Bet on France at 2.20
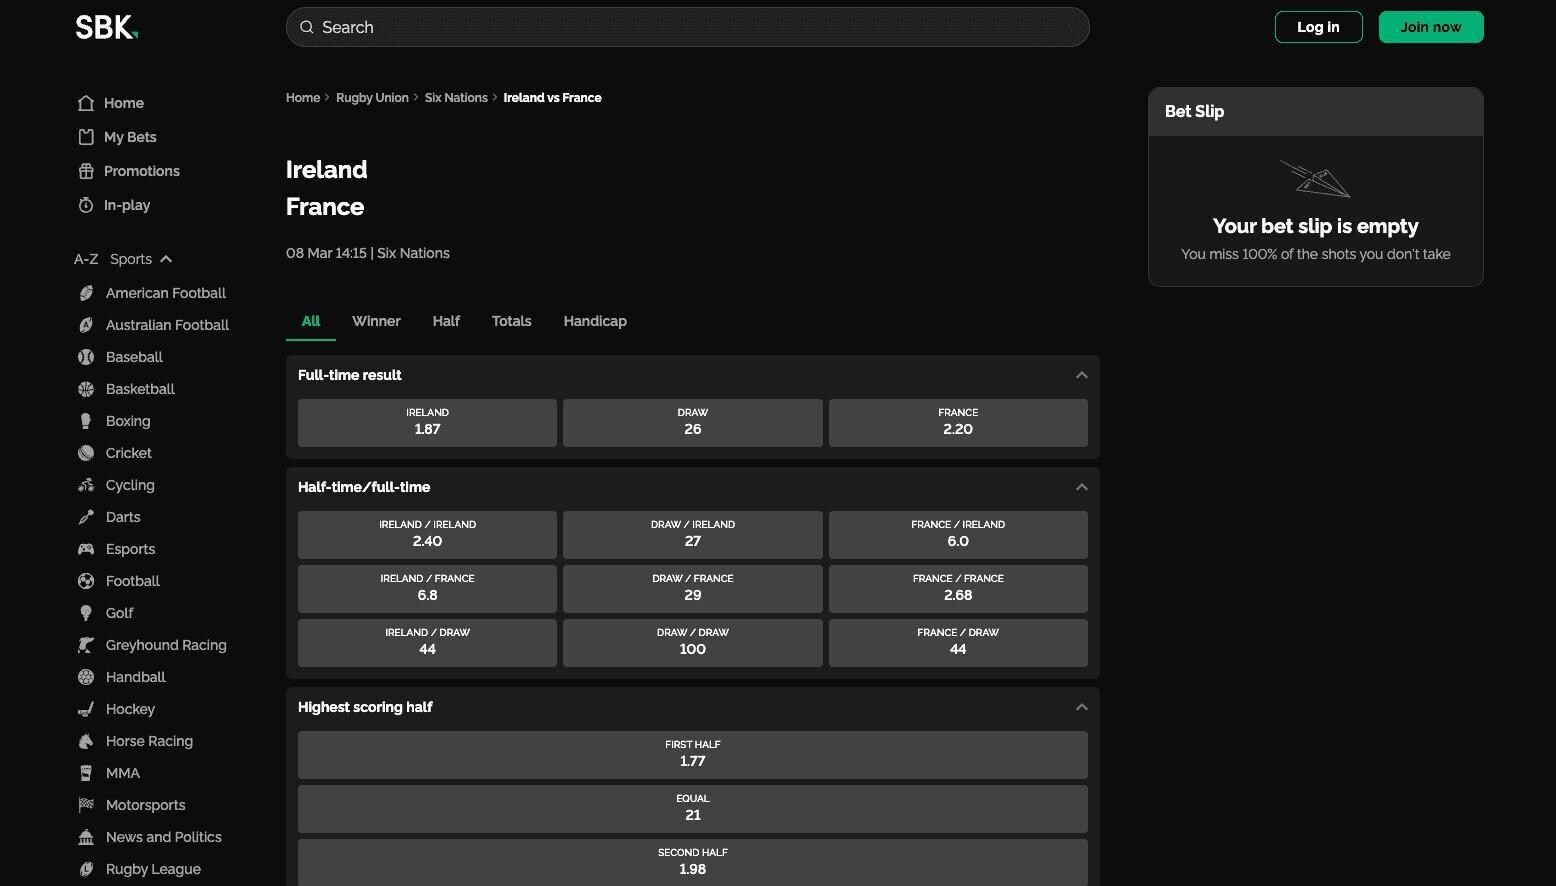The height and width of the screenshot is (886, 1556). [x=958, y=423]
